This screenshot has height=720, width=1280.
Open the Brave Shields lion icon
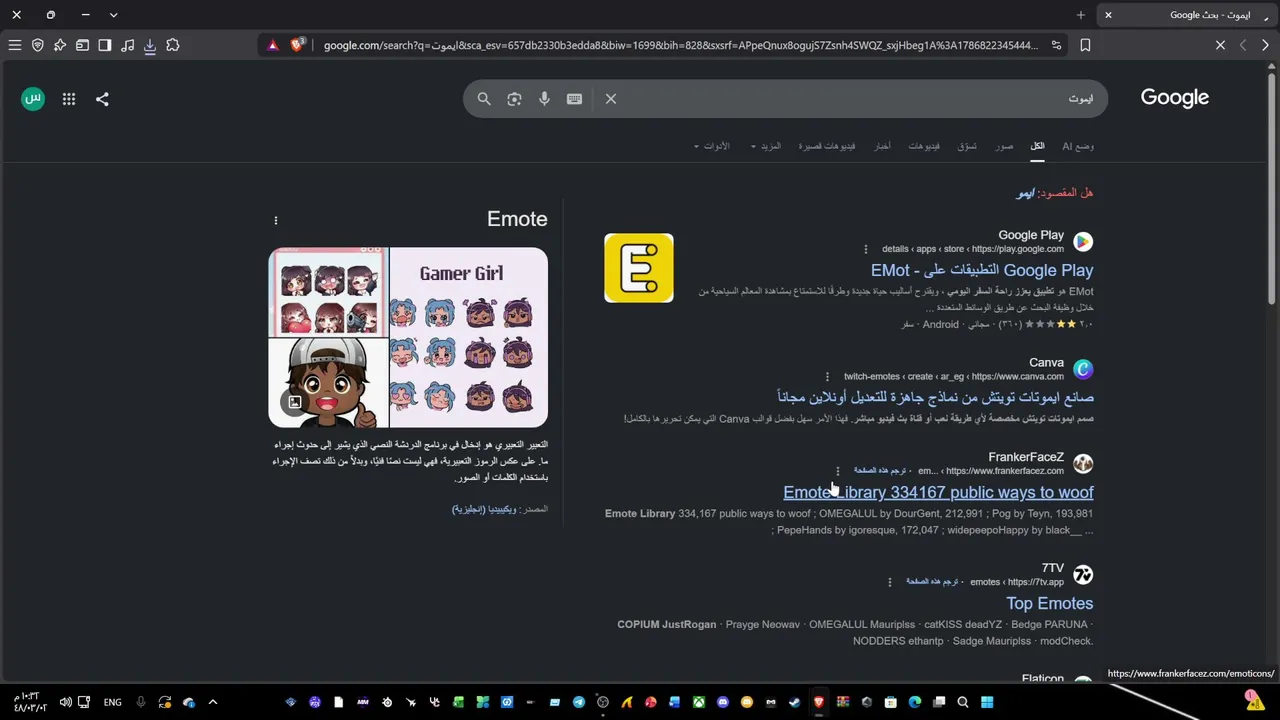tap(297, 45)
